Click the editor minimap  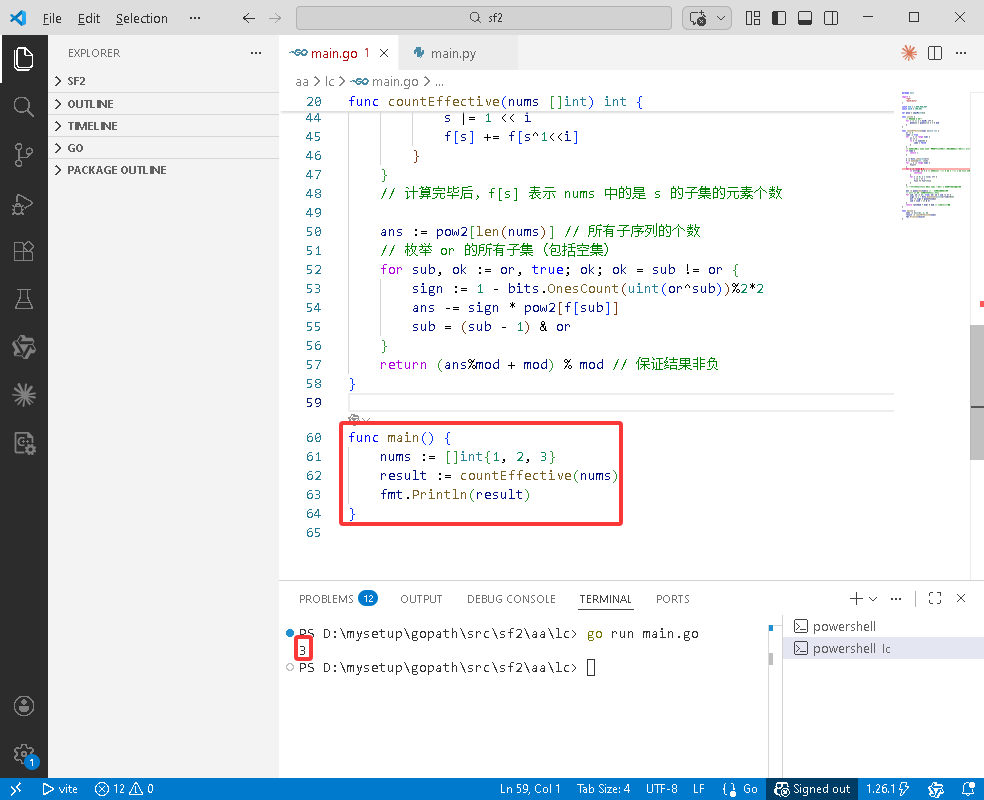(x=935, y=154)
